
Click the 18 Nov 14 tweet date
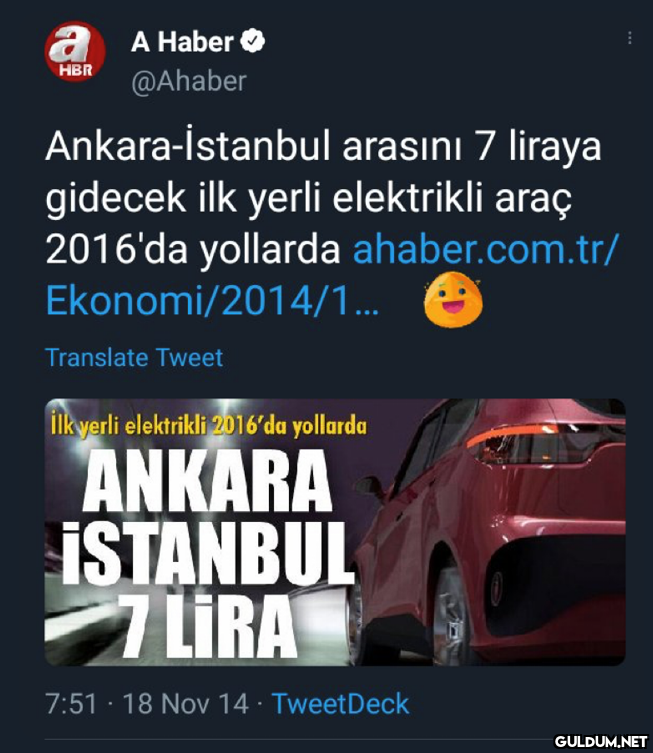coord(186,704)
